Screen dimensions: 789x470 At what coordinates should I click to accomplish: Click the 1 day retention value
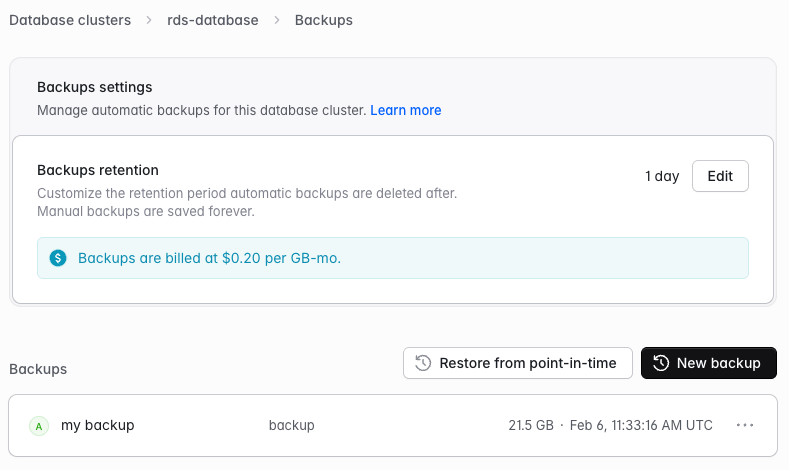coord(662,176)
